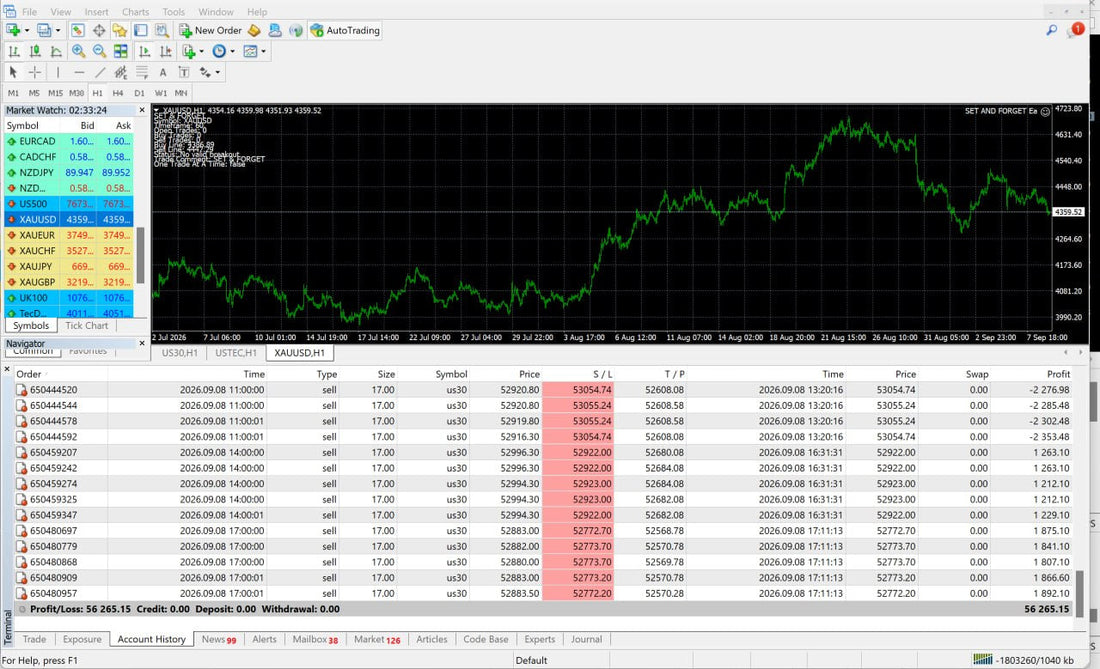The height and width of the screenshot is (669, 1100).
Task: Open a new chart window
Action: 13,30
